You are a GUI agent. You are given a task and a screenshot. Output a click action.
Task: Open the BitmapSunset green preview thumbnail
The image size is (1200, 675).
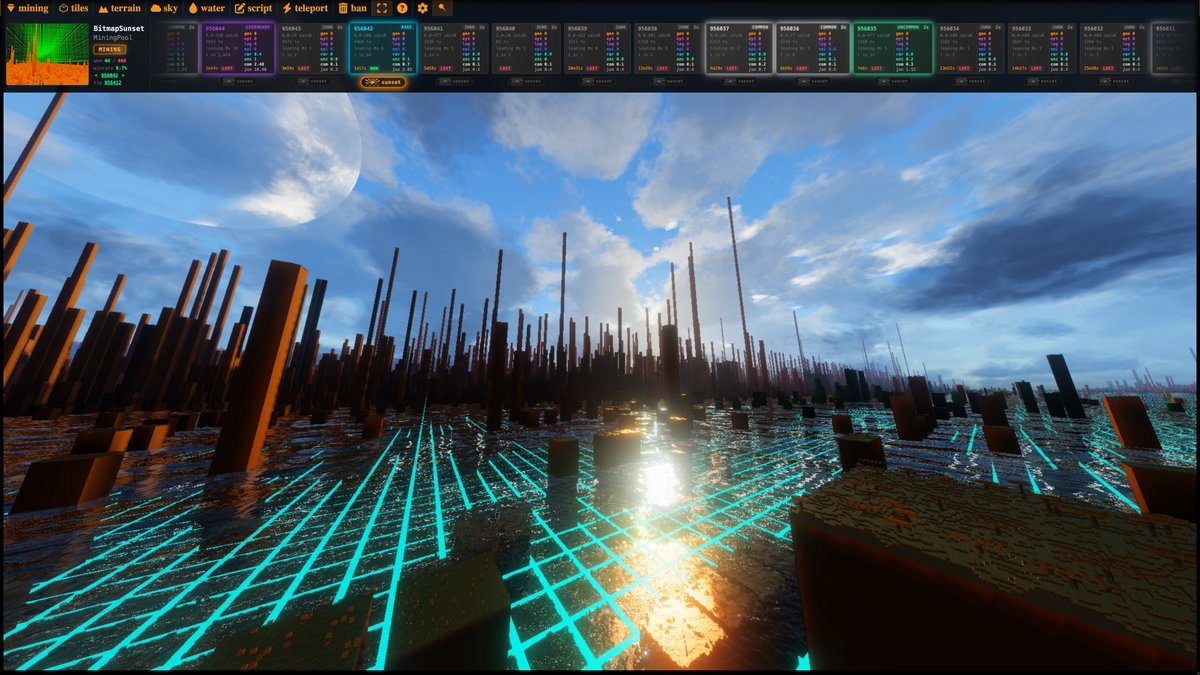click(47, 54)
